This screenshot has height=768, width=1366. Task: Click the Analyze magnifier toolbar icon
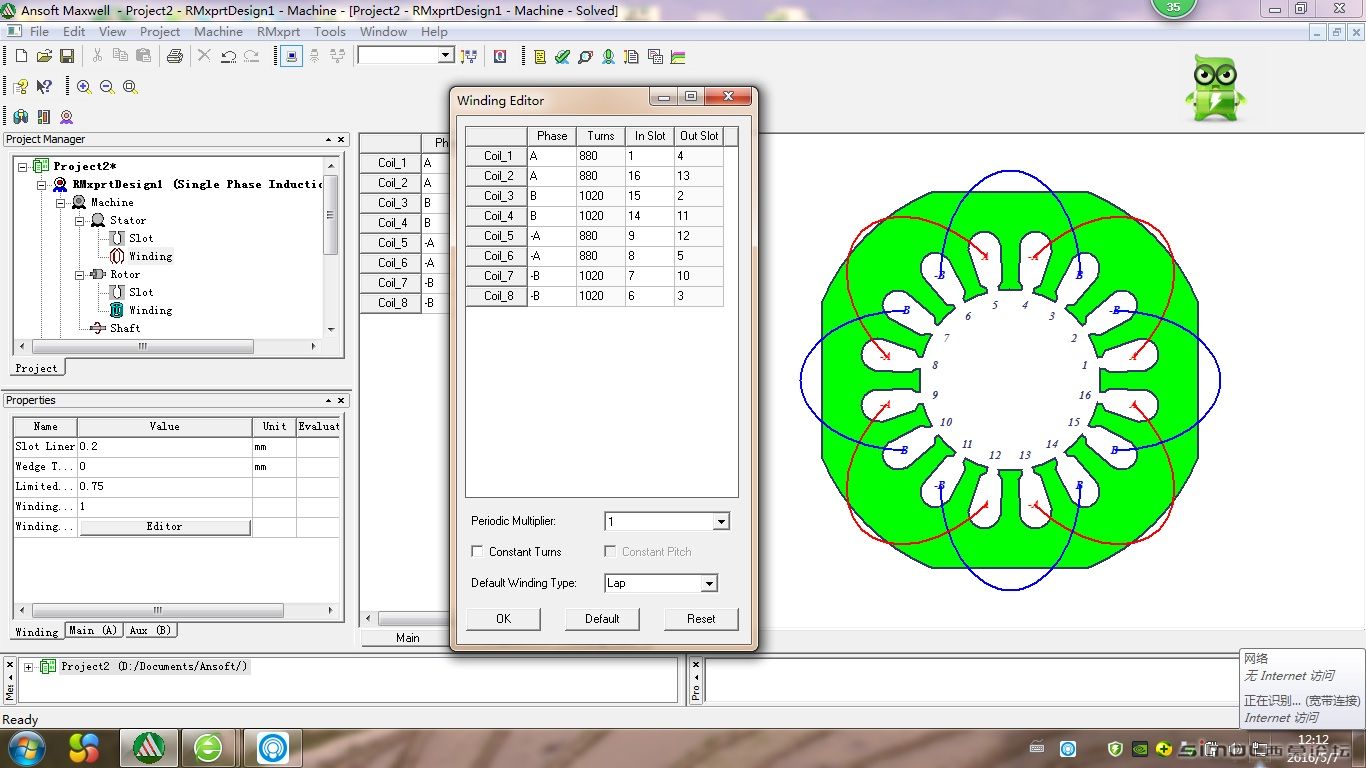coord(585,56)
